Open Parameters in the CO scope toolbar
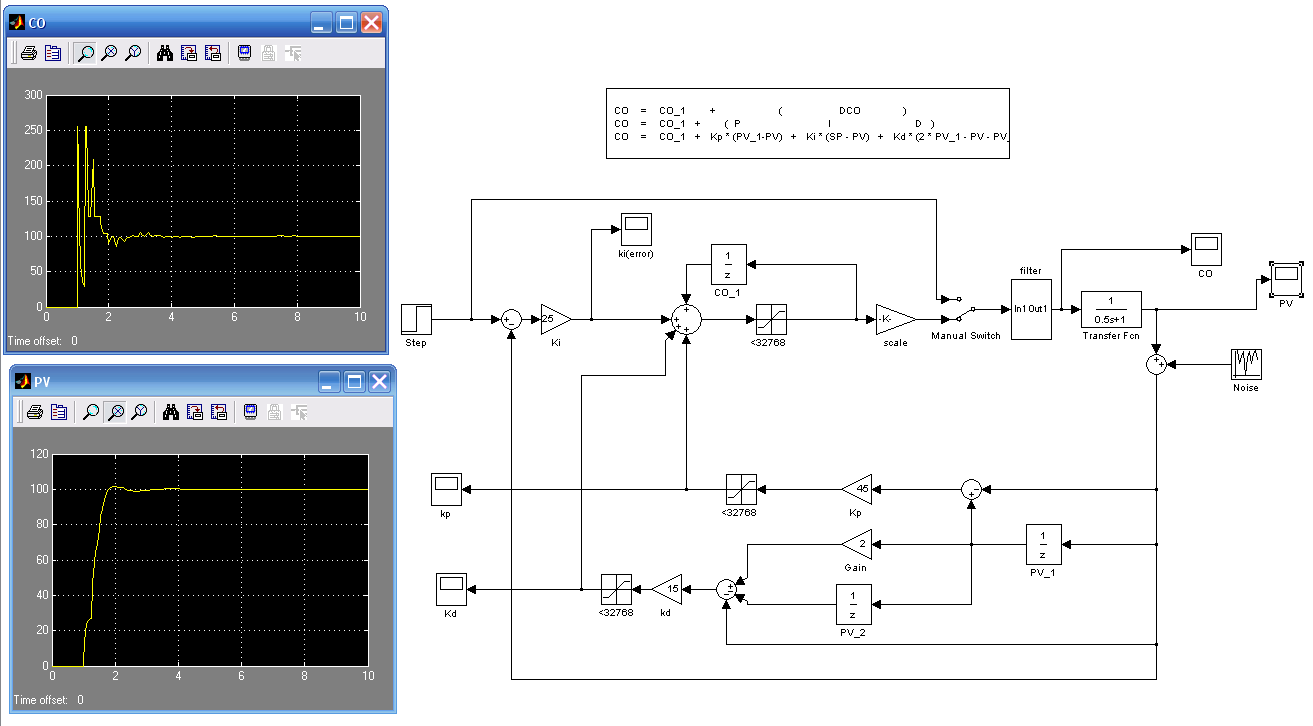1313x726 pixels. click(x=54, y=53)
